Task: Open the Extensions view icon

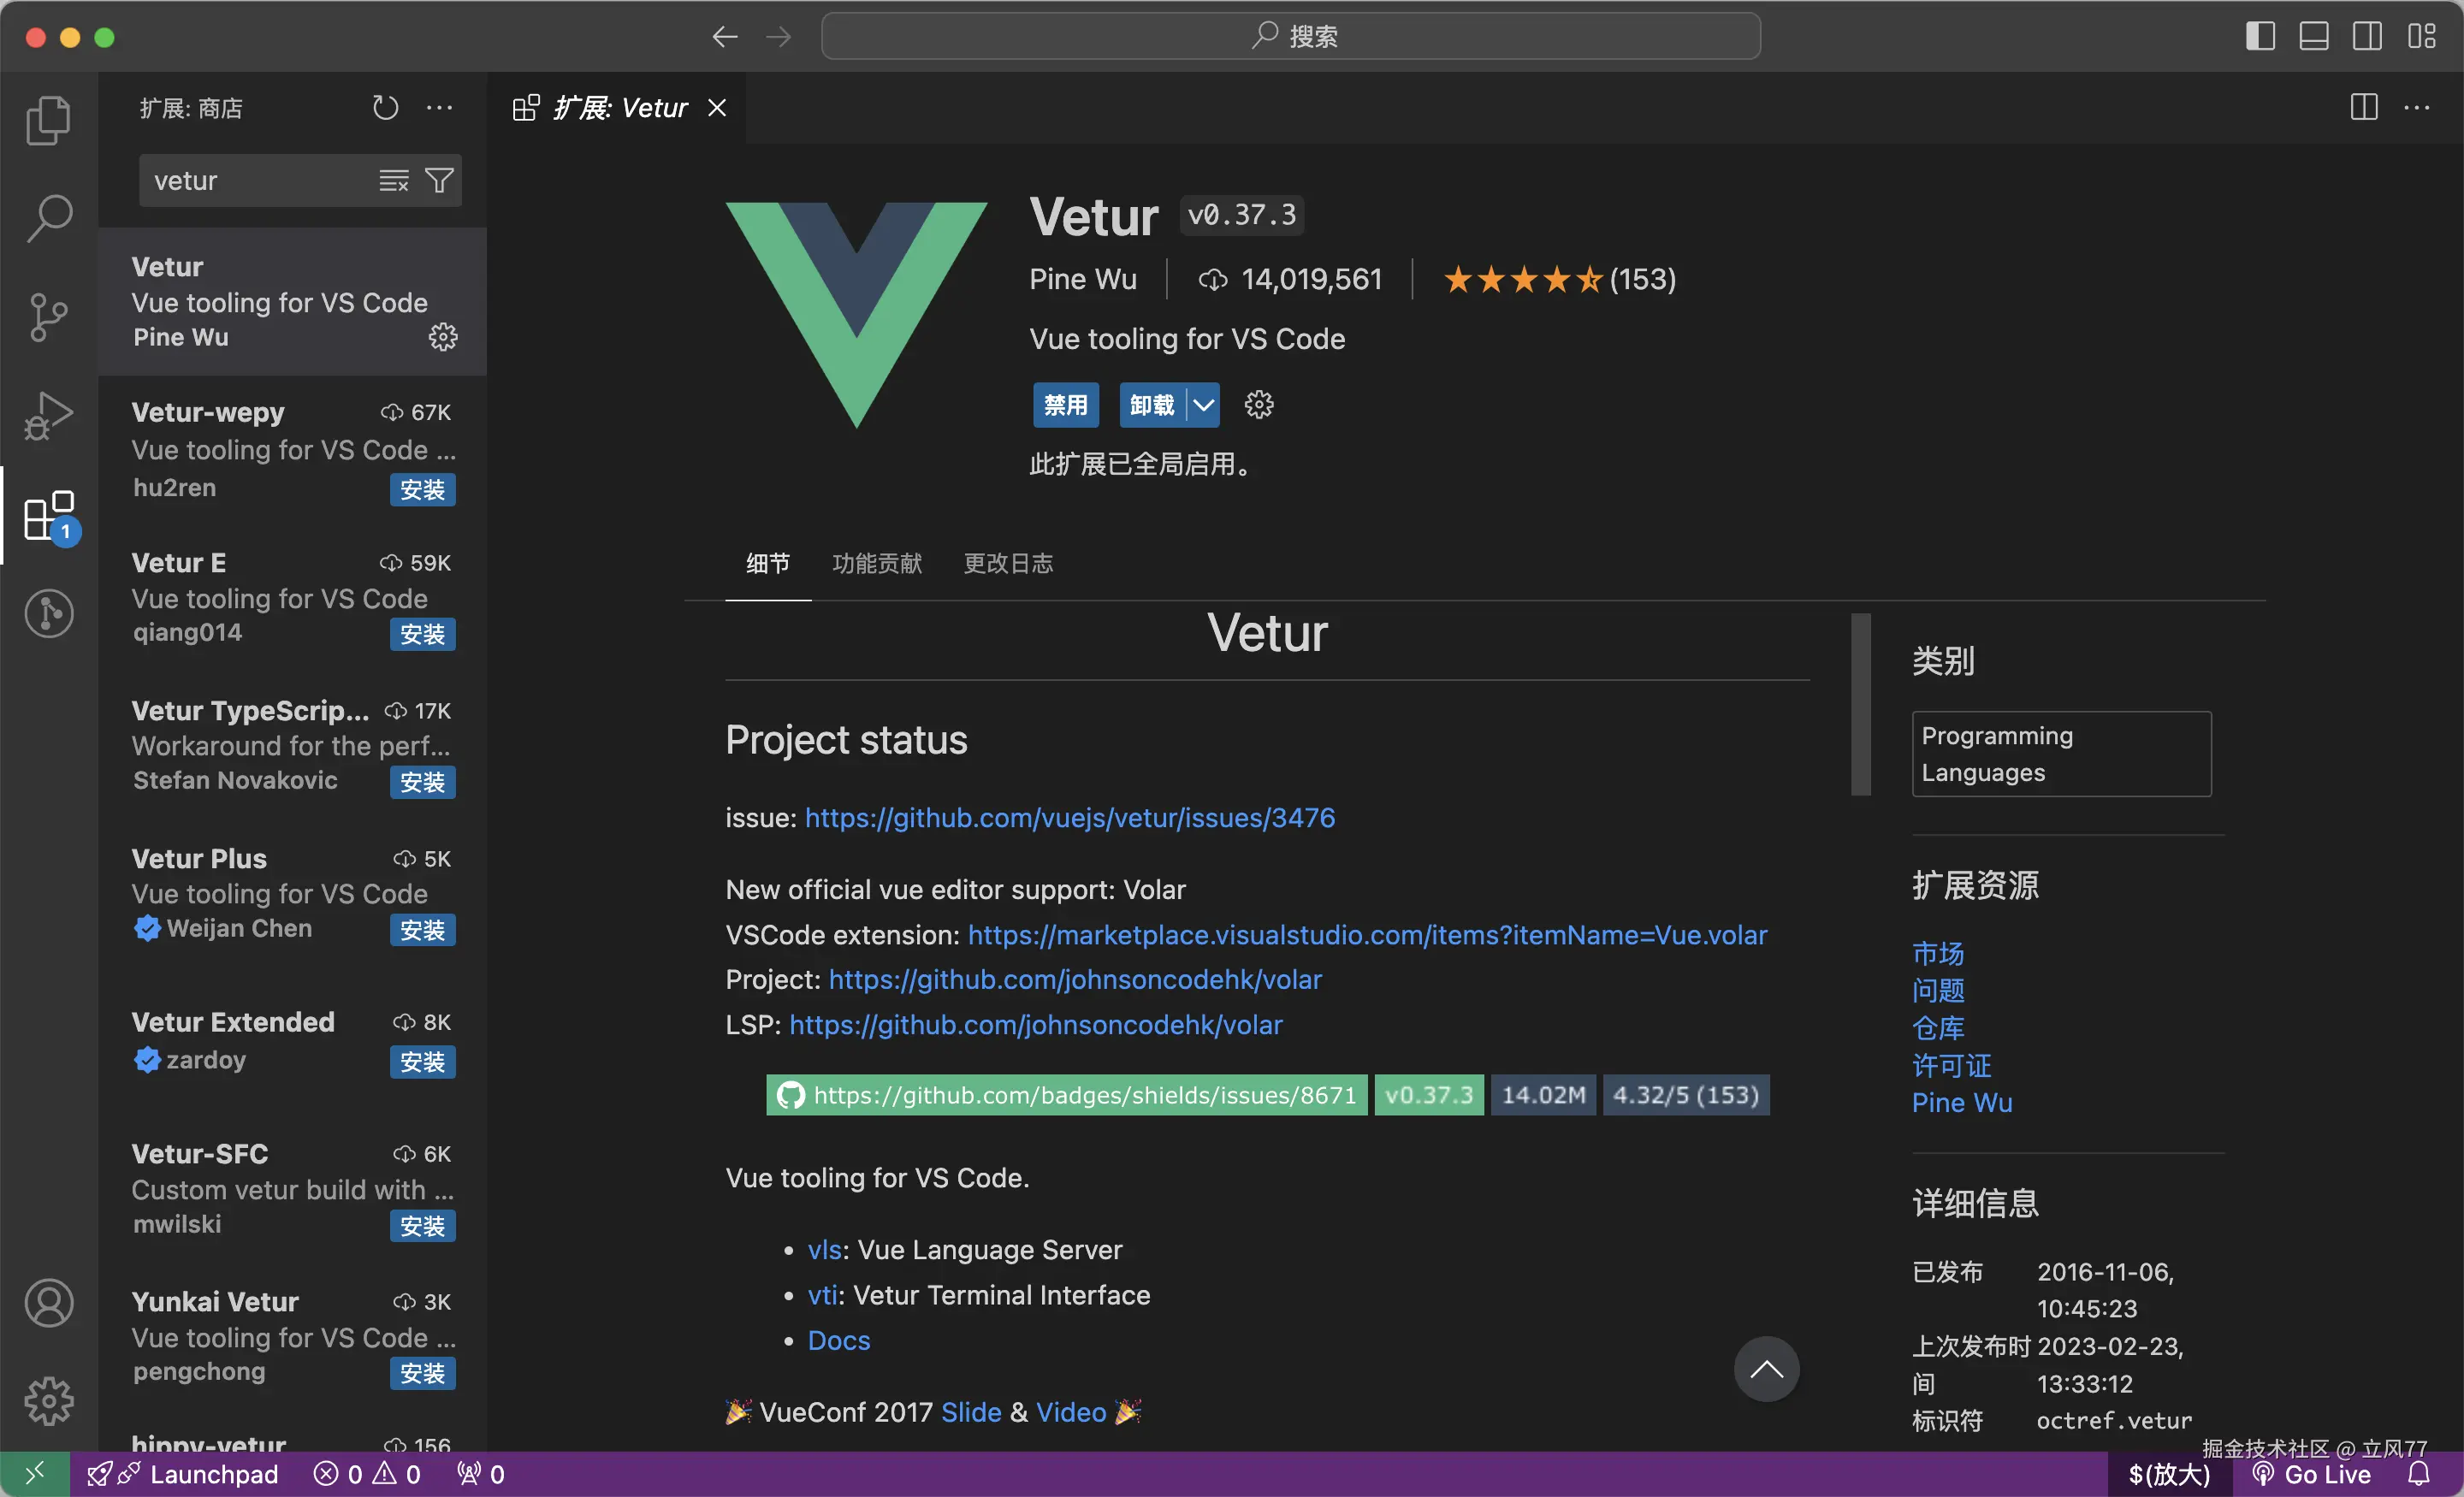Action: [49, 515]
